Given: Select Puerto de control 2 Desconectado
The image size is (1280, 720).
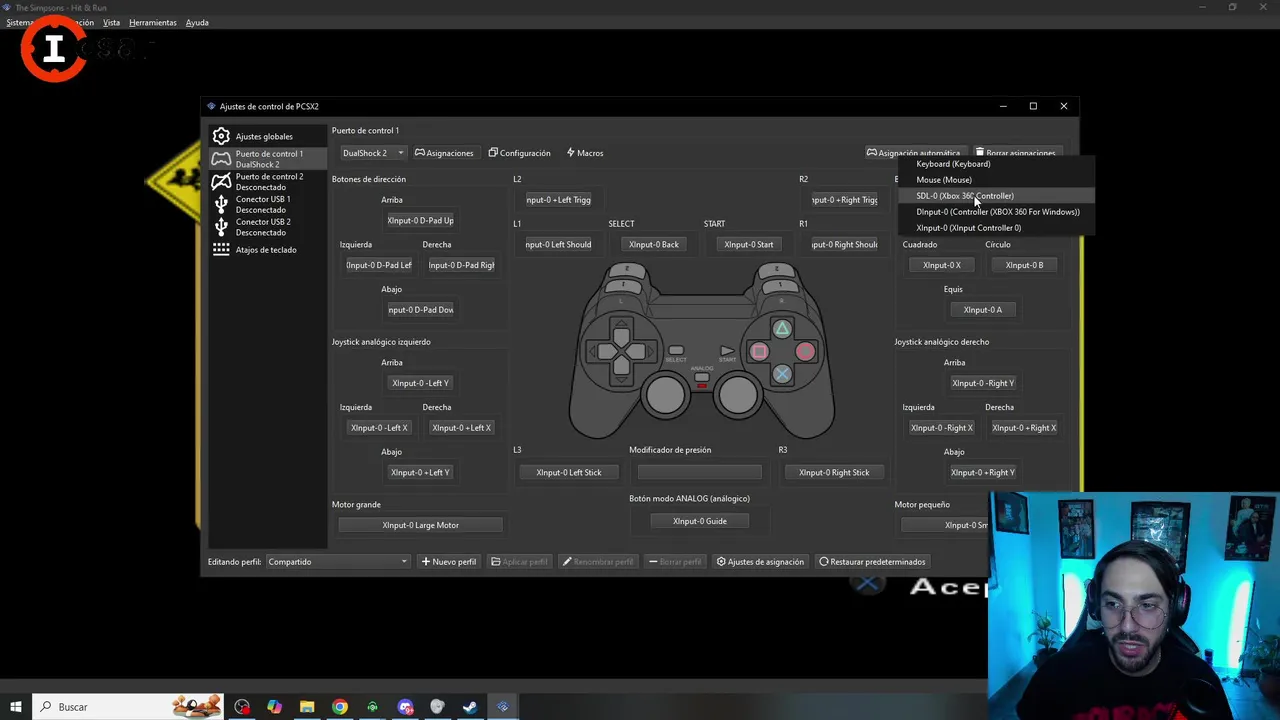Looking at the screenshot, I should click(x=266, y=182).
